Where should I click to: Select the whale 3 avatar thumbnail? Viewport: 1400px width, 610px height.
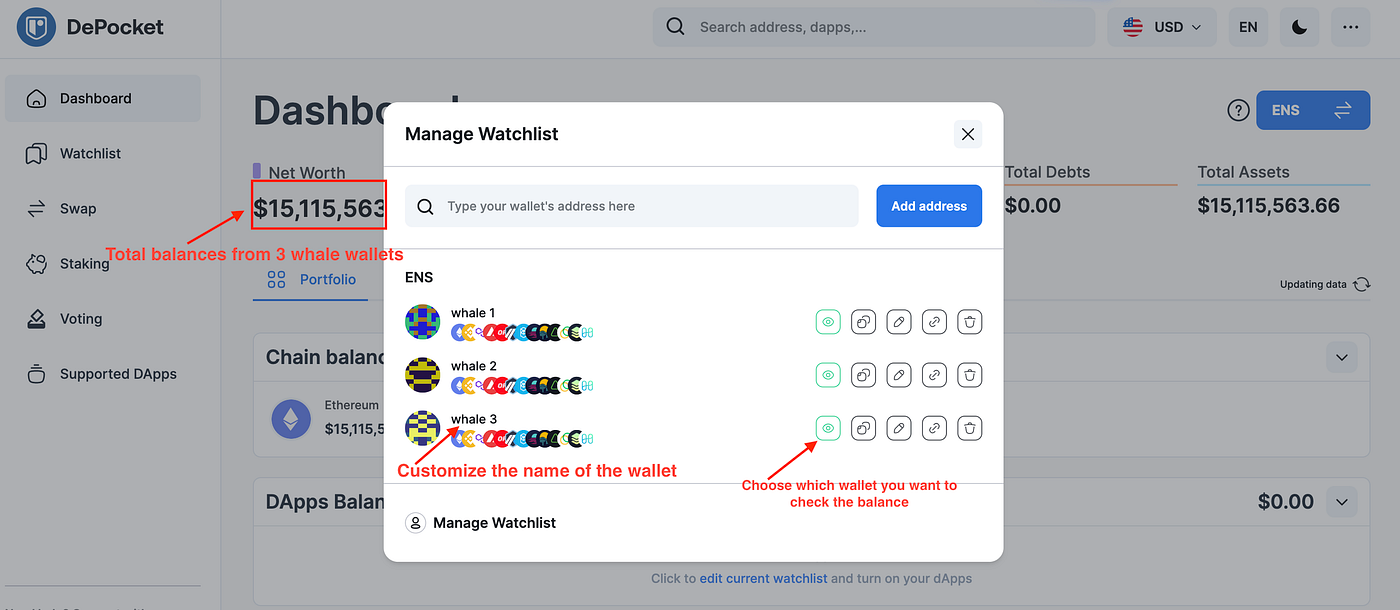click(423, 428)
